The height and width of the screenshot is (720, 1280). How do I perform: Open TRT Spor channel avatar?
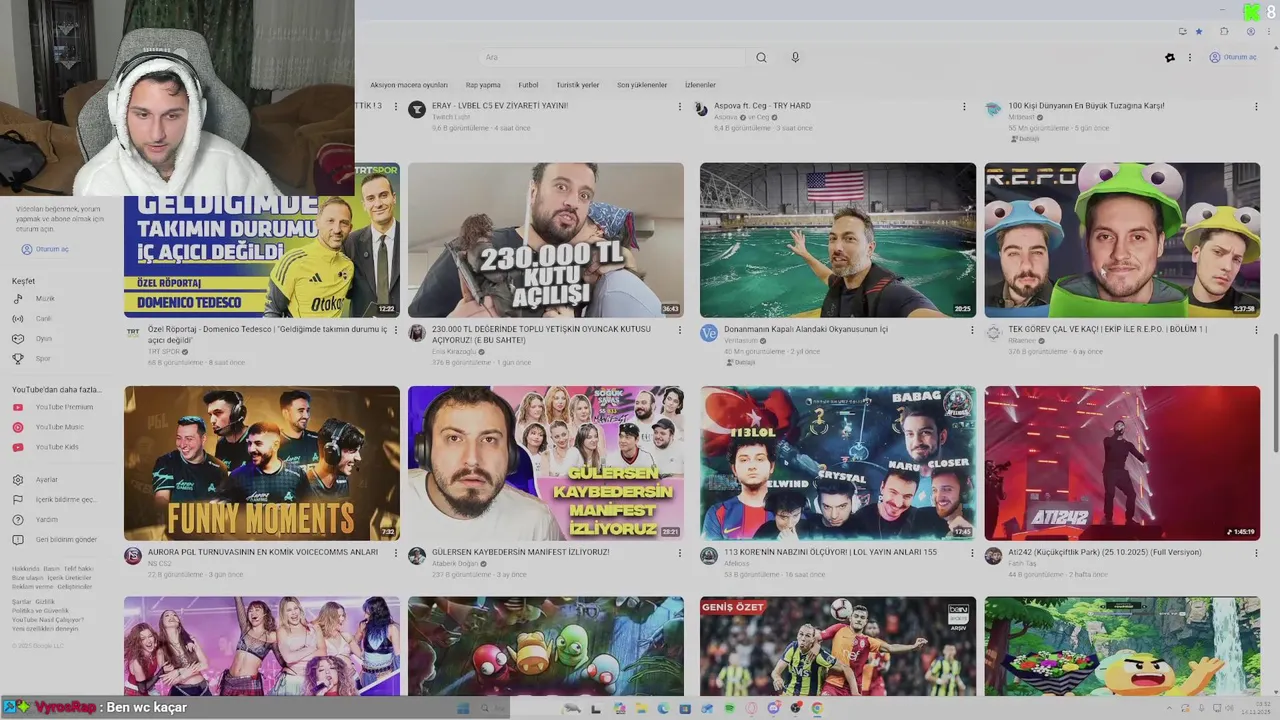pos(133,333)
